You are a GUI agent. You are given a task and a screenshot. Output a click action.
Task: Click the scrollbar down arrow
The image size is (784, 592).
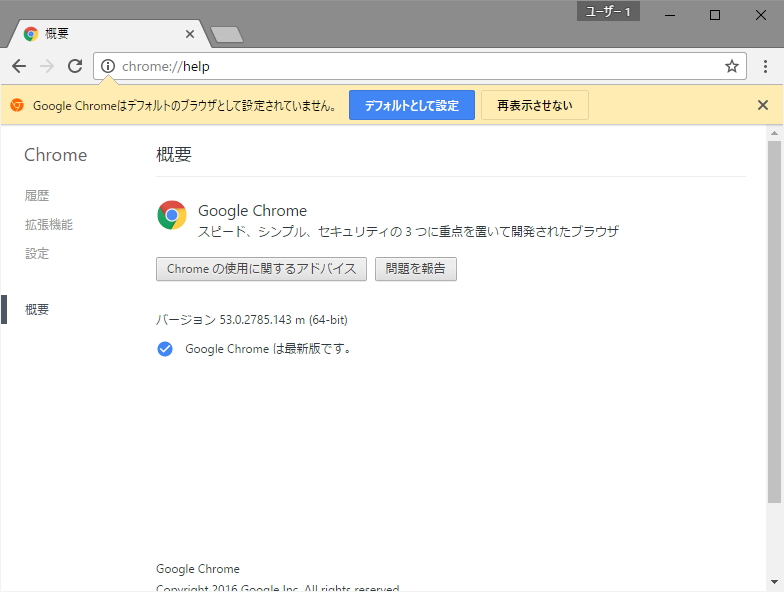click(x=774, y=582)
